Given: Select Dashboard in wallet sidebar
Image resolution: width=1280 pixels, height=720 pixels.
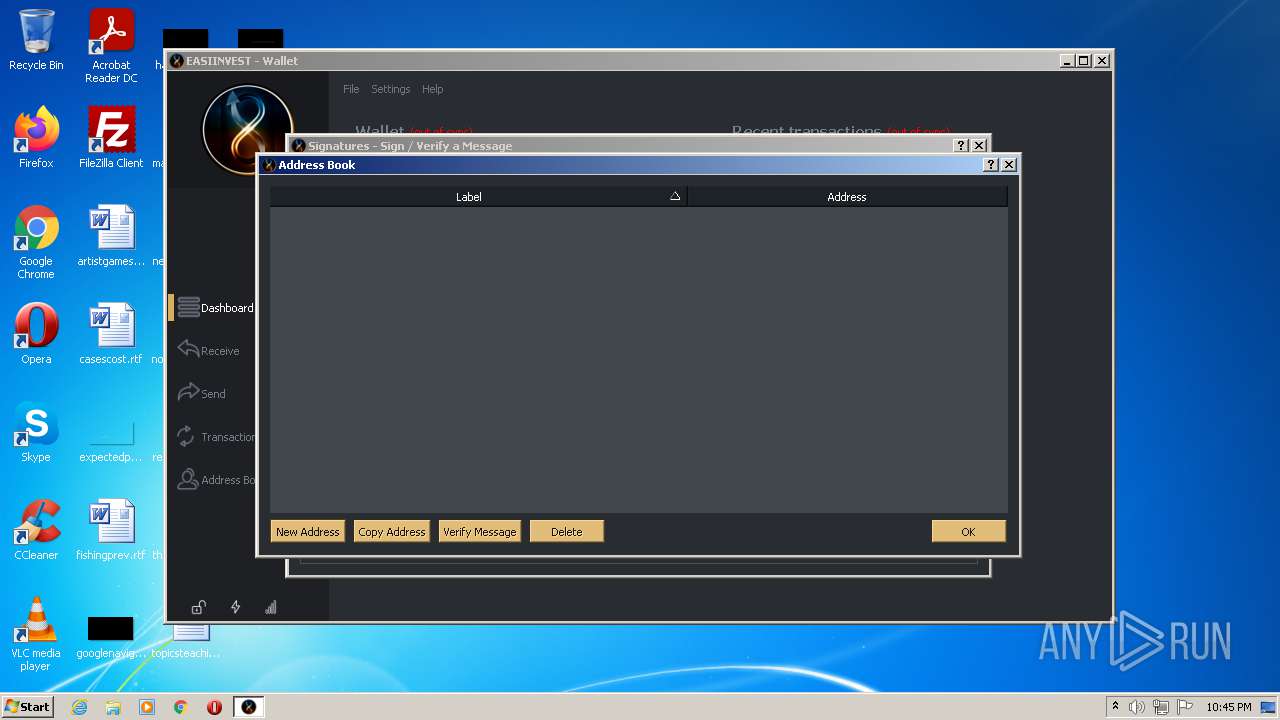Looking at the screenshot, I should tap(215, 308).
